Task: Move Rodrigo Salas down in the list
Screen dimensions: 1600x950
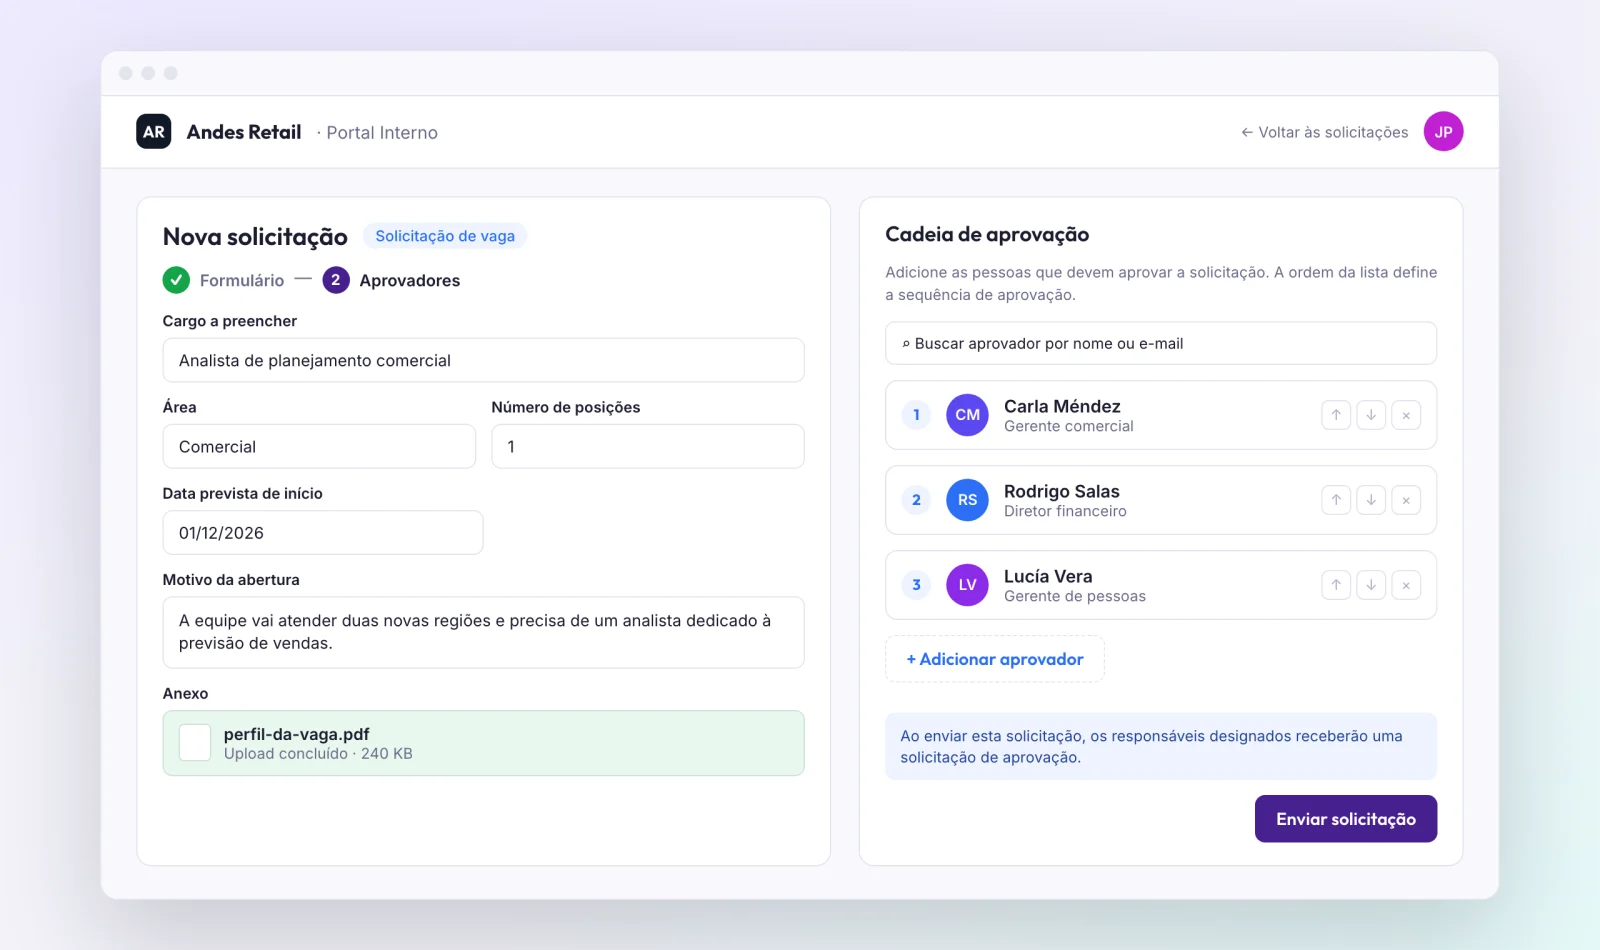Action: [1371, 500]
